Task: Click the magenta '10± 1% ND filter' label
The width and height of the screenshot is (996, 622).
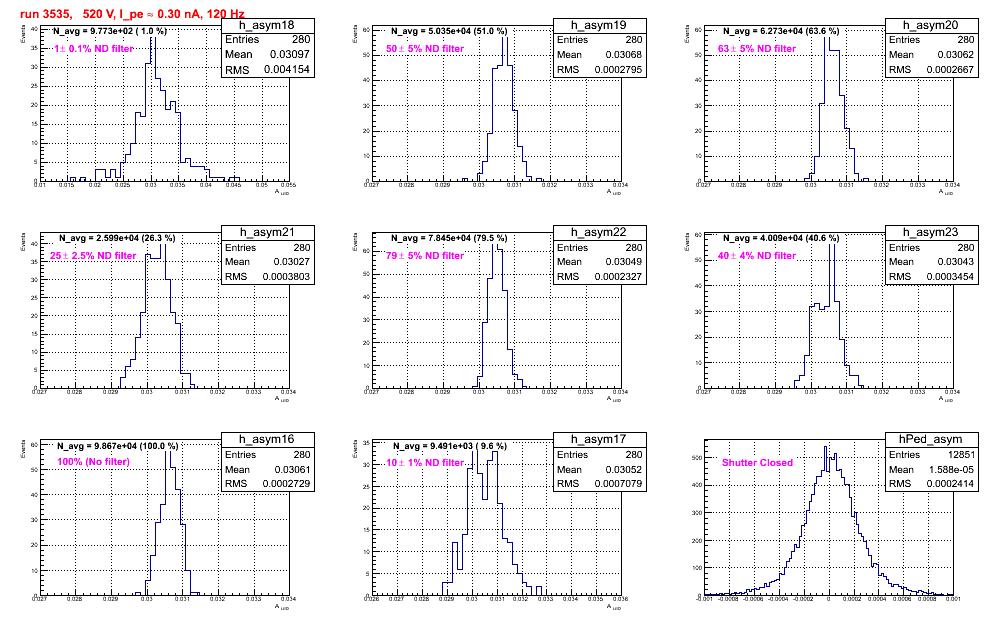Action: pyautogui.click(x=425, y=463)
